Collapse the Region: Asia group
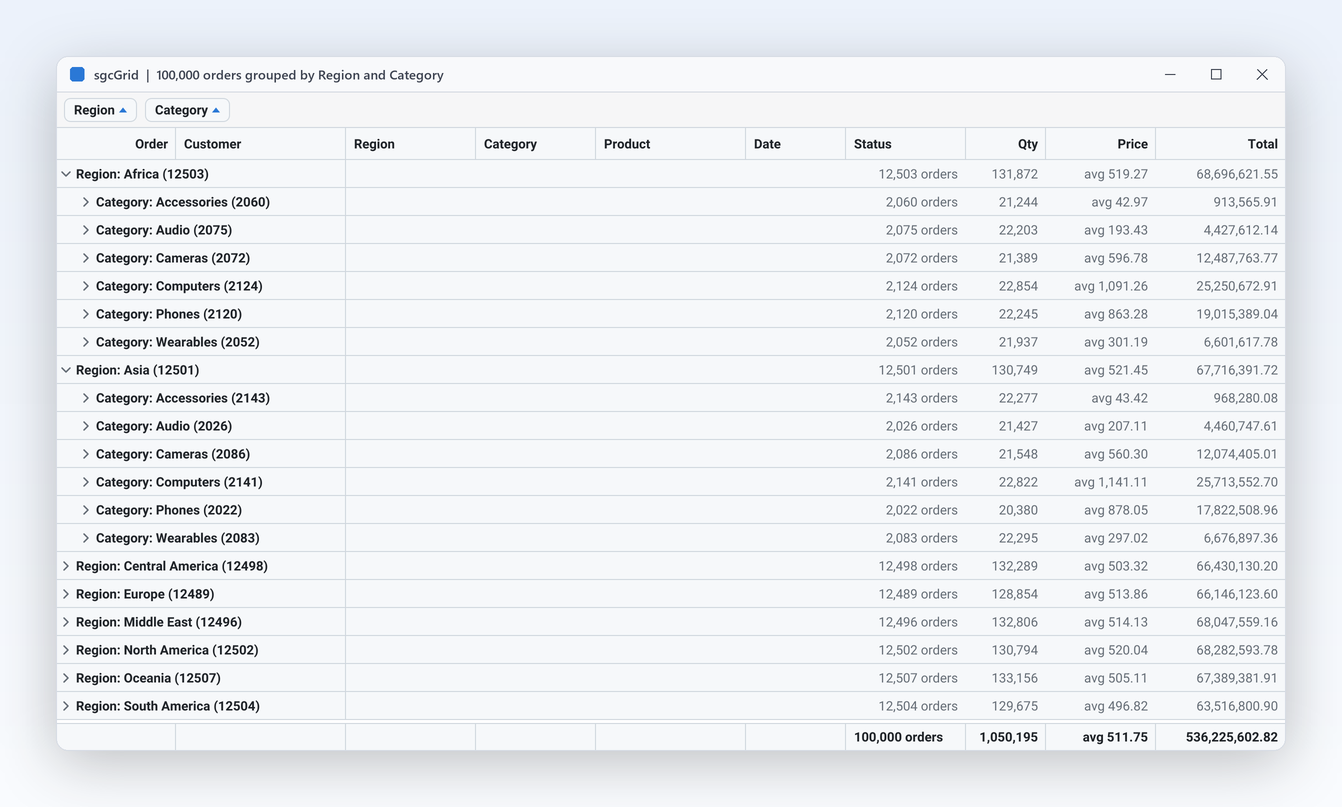Image resolution: width=1342 pixels, height=807 pixels. (66, 370)
